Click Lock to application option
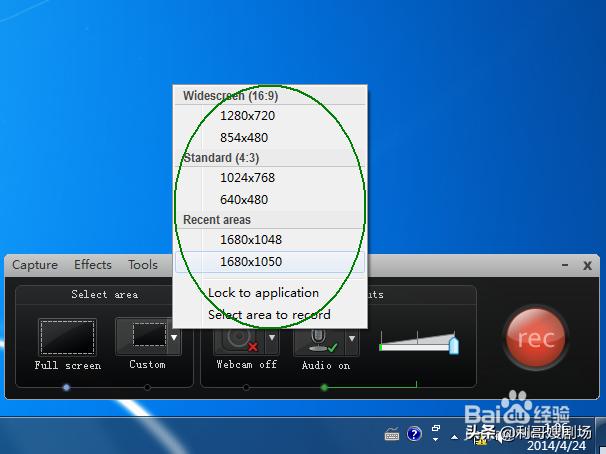The image size is (606, 454). 263,293
